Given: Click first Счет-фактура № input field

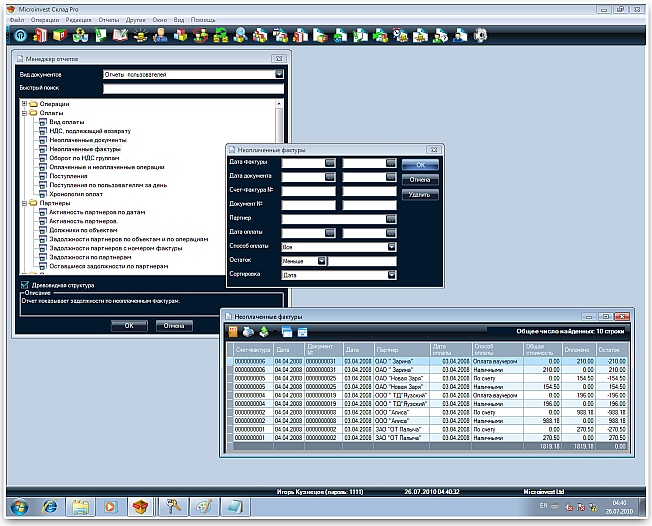Looking at the screenshot, I should point(309,191).
